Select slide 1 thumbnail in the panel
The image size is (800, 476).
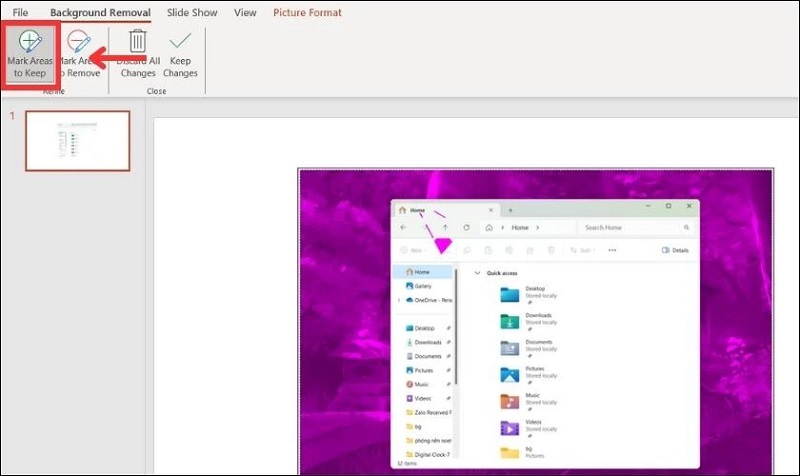tap(77, 141)
